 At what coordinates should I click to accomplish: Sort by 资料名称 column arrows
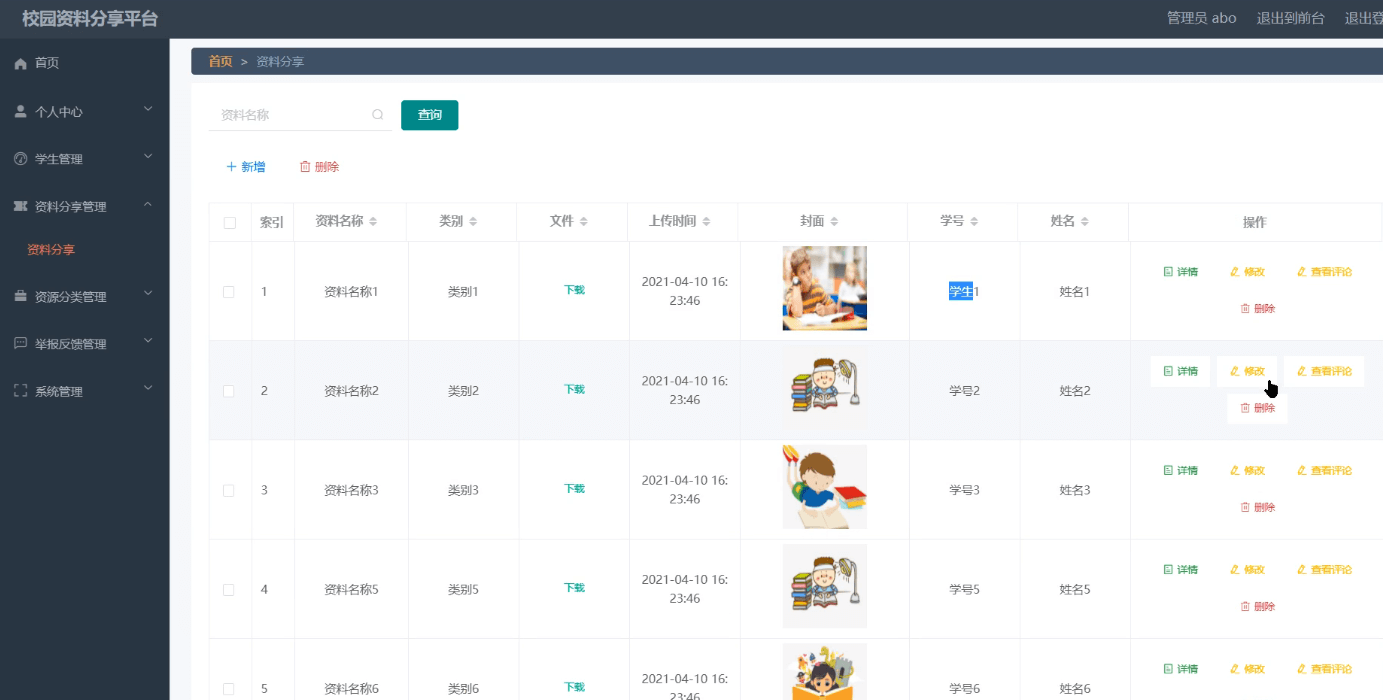click(373, 222)
